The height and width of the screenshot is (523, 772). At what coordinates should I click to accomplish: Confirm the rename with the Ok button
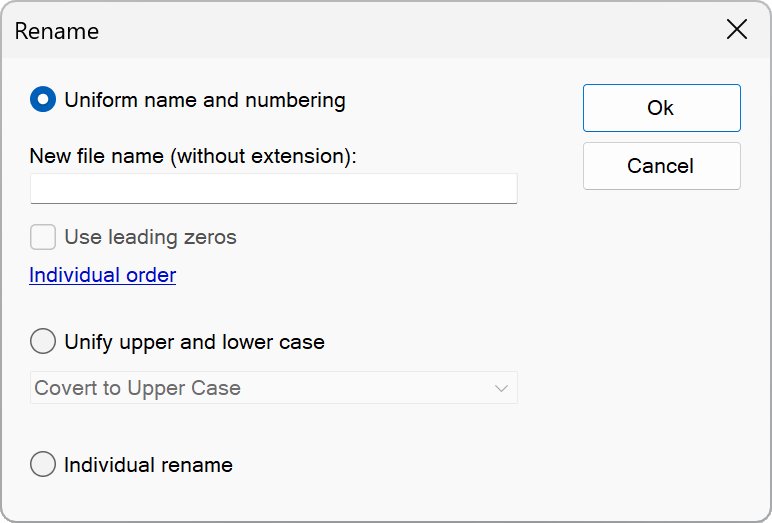pos(661,108)
